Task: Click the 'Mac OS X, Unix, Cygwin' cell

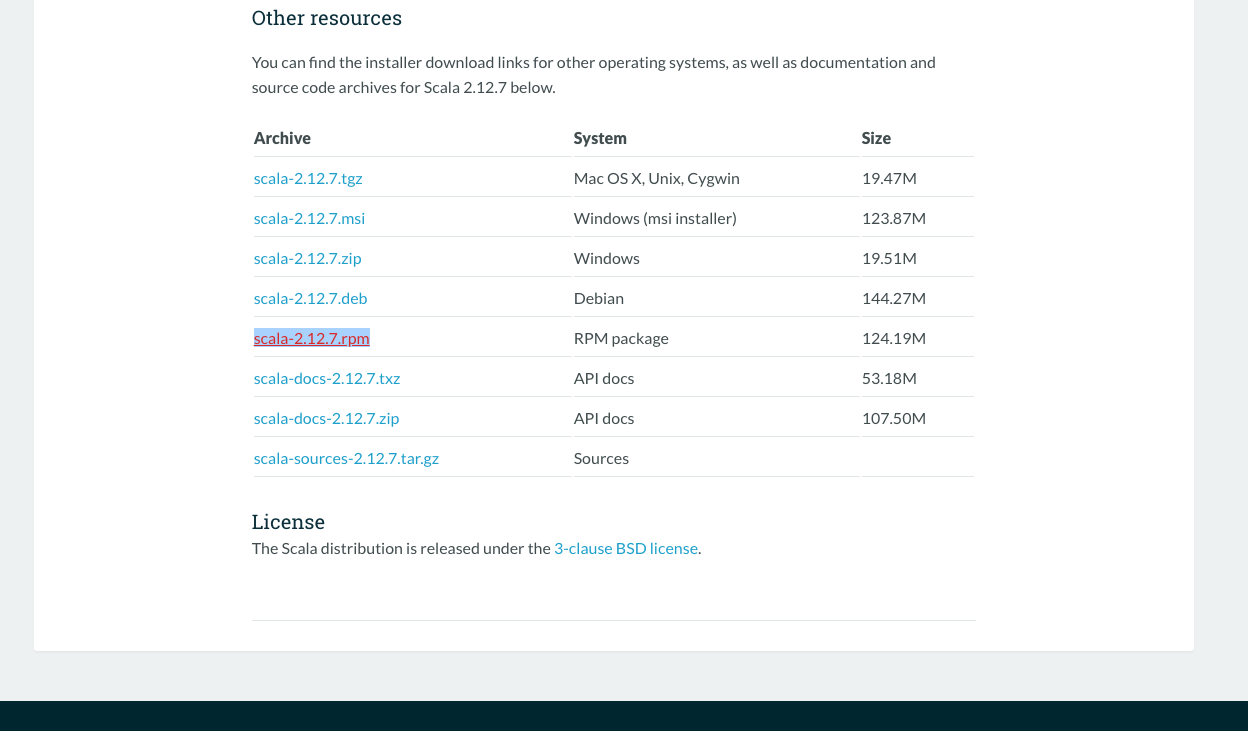Action: (657, 178)
